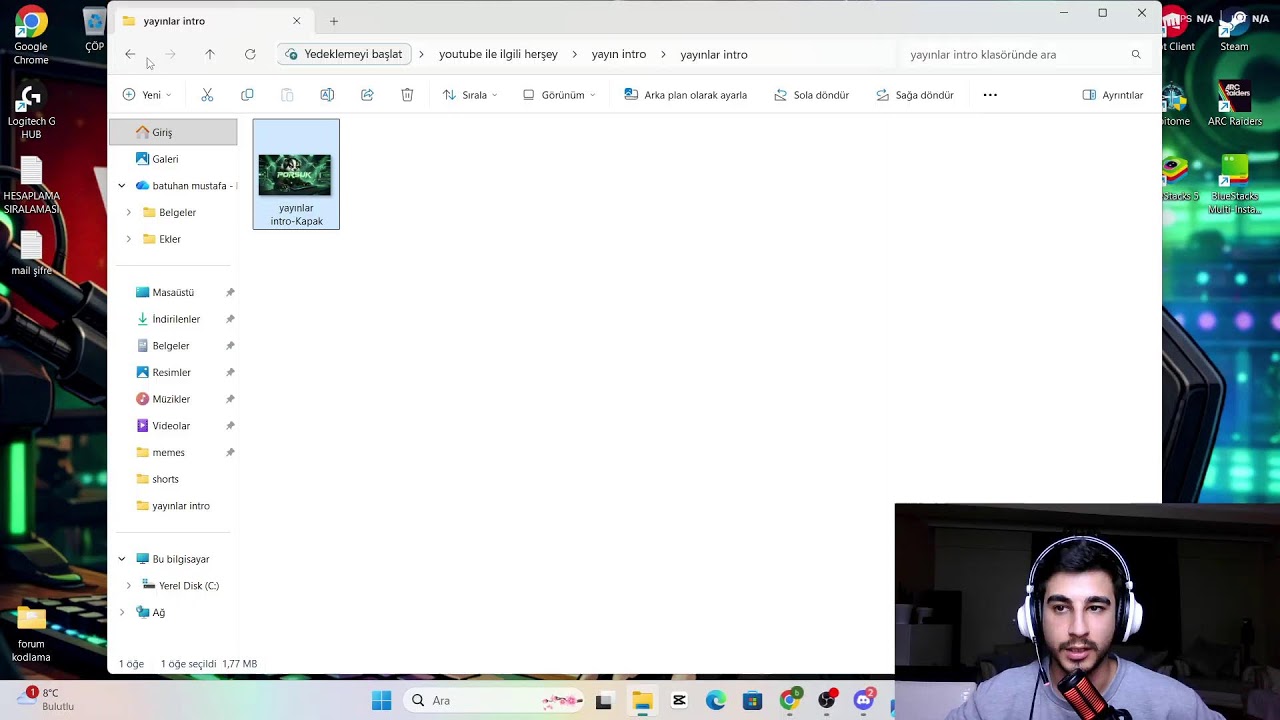Open Chrome from the taskbar
This screenshot has height=720, width=1280.
coord(790,701)
